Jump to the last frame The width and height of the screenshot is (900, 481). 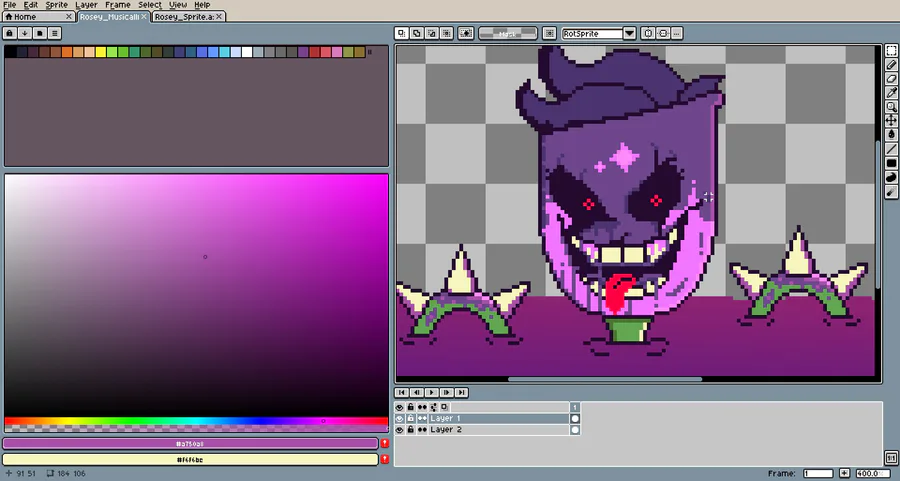[461, 393]
